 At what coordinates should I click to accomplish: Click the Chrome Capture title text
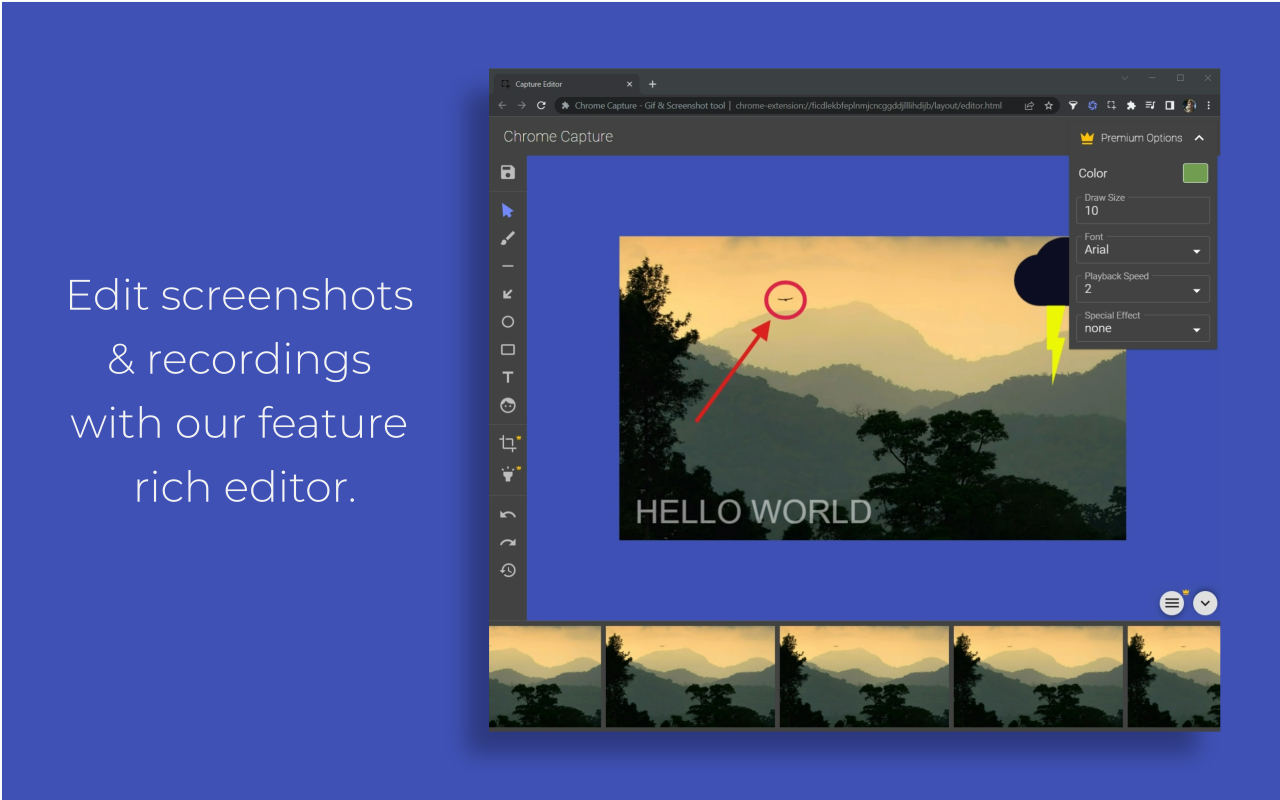[558, 136]
